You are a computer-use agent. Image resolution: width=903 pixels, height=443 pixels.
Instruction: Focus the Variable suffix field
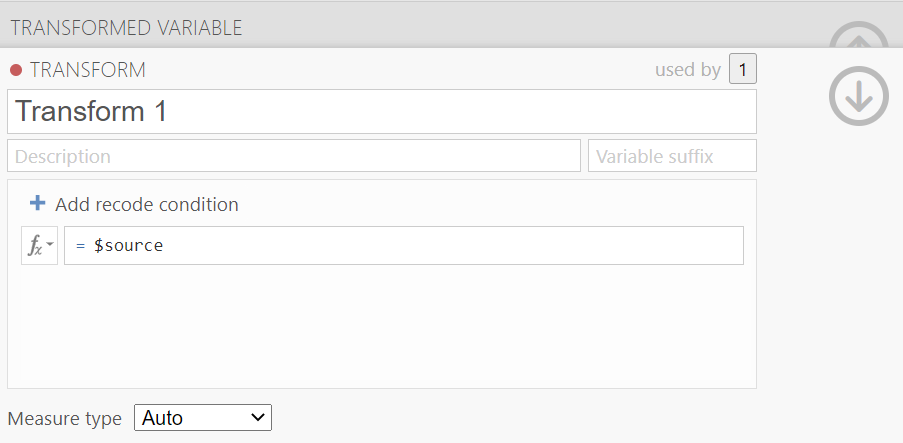(672, 156)
